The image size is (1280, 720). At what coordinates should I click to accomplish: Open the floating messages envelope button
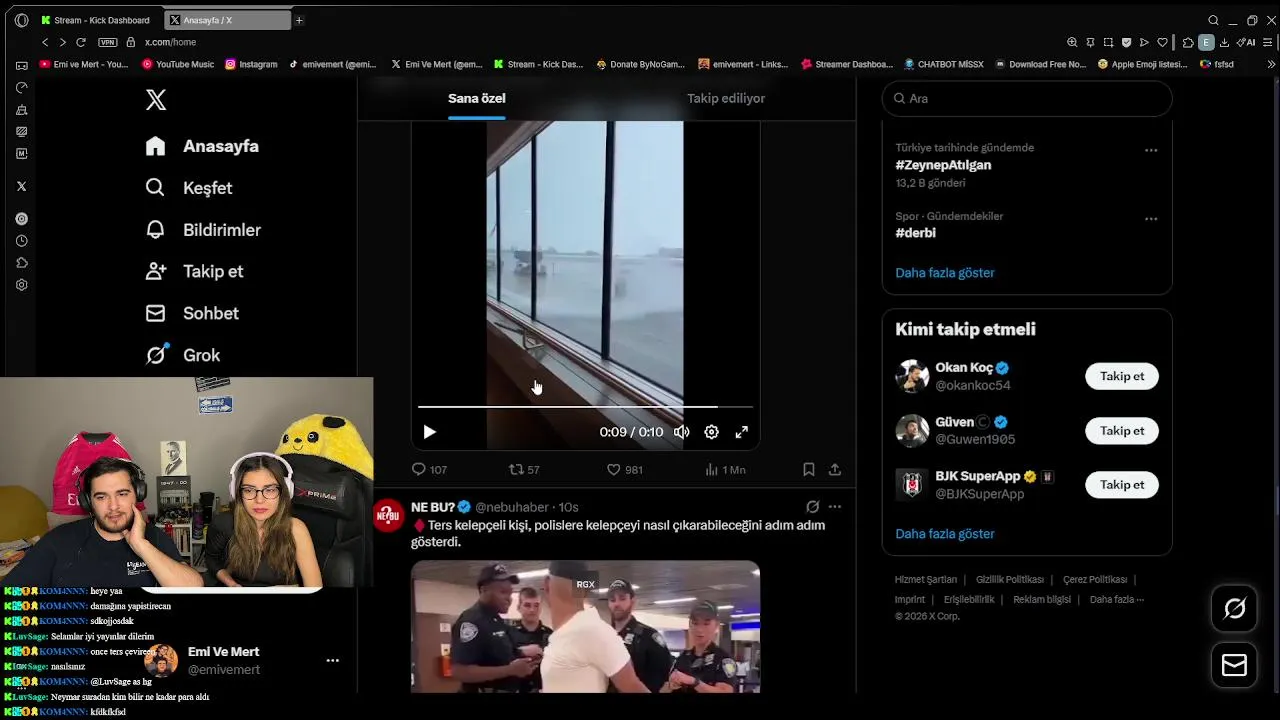[1234, 665]
